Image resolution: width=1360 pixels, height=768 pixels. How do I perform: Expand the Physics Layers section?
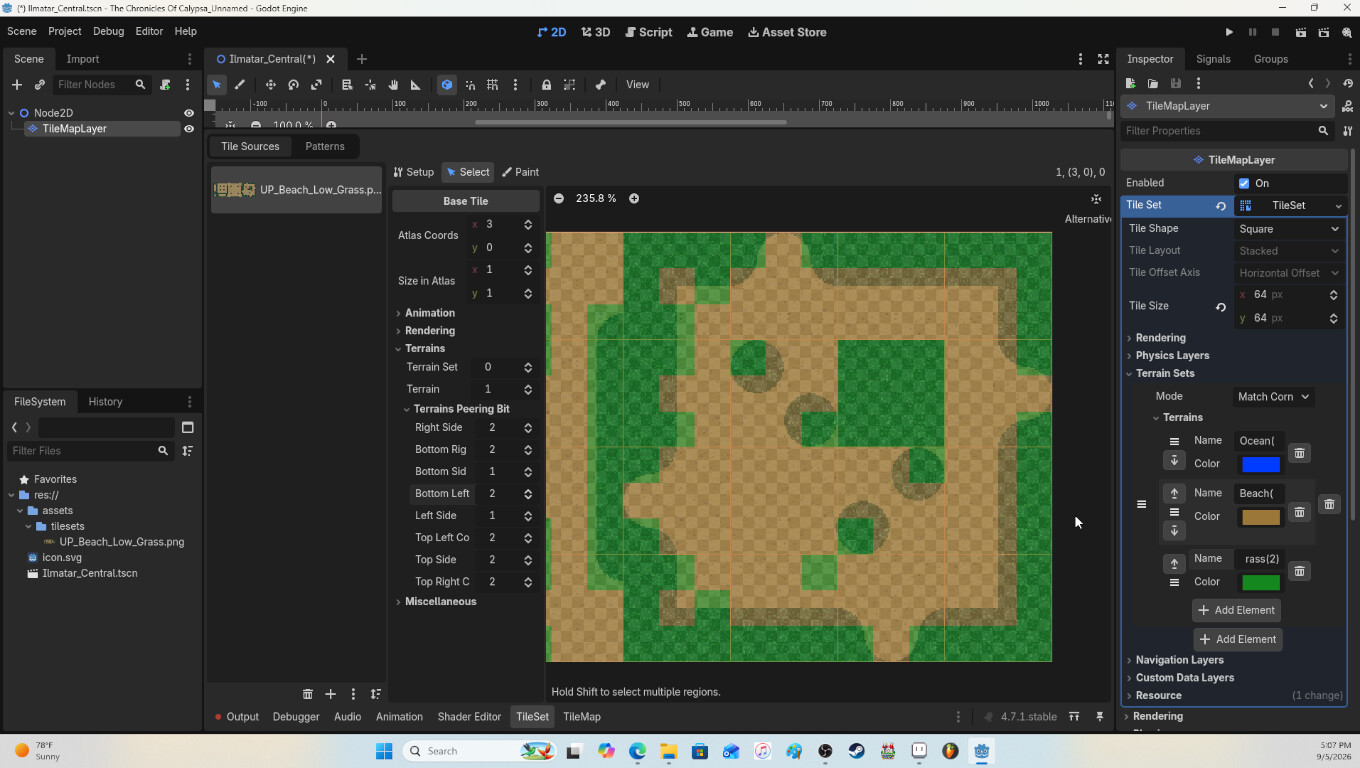(1172, 355)
